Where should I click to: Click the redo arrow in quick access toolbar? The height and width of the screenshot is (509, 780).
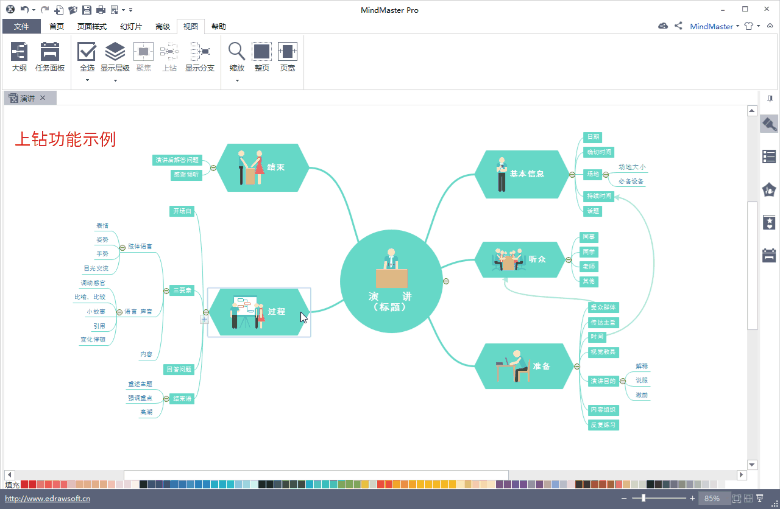45,9
